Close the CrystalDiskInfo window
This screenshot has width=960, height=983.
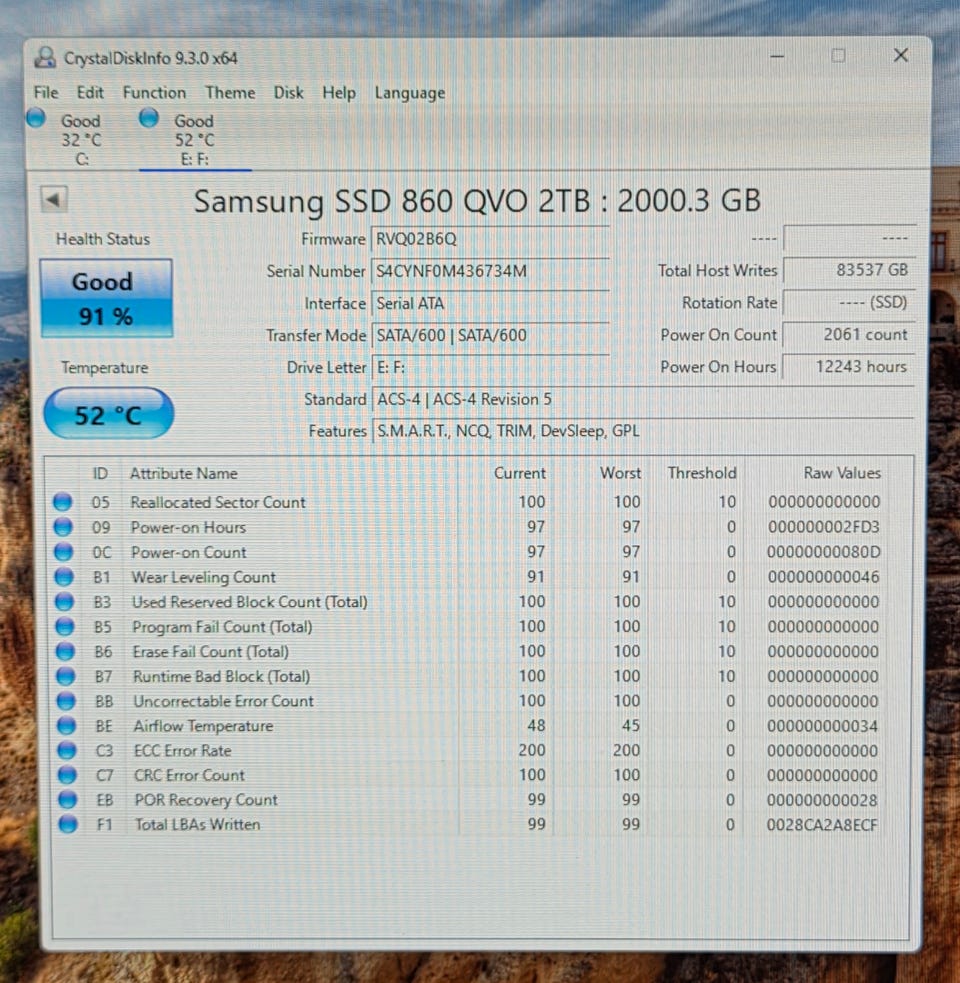pyautogui.click(x=900, y=55)
